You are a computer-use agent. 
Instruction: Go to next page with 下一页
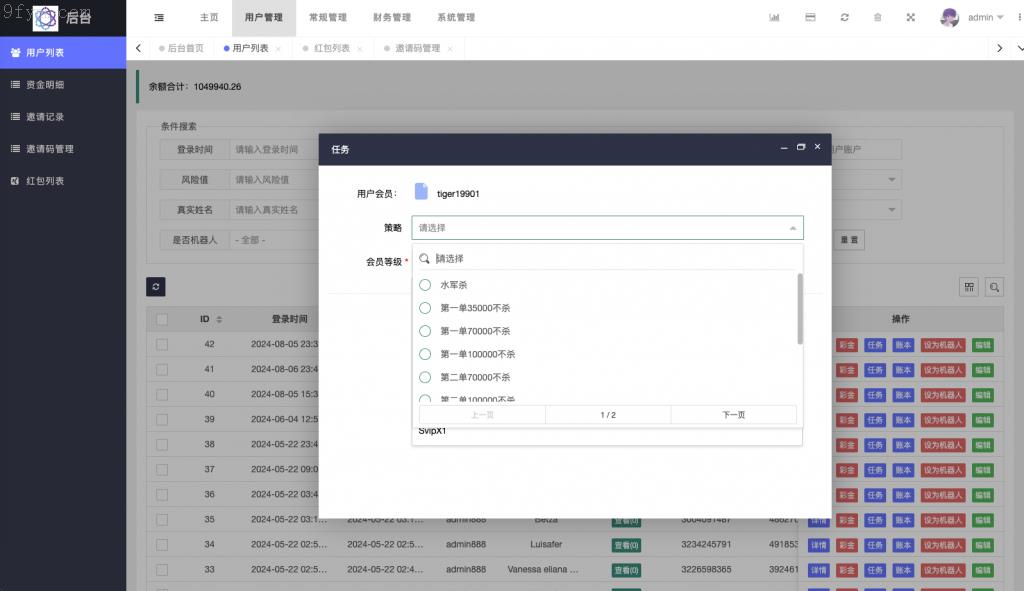(x=733, y=414)
